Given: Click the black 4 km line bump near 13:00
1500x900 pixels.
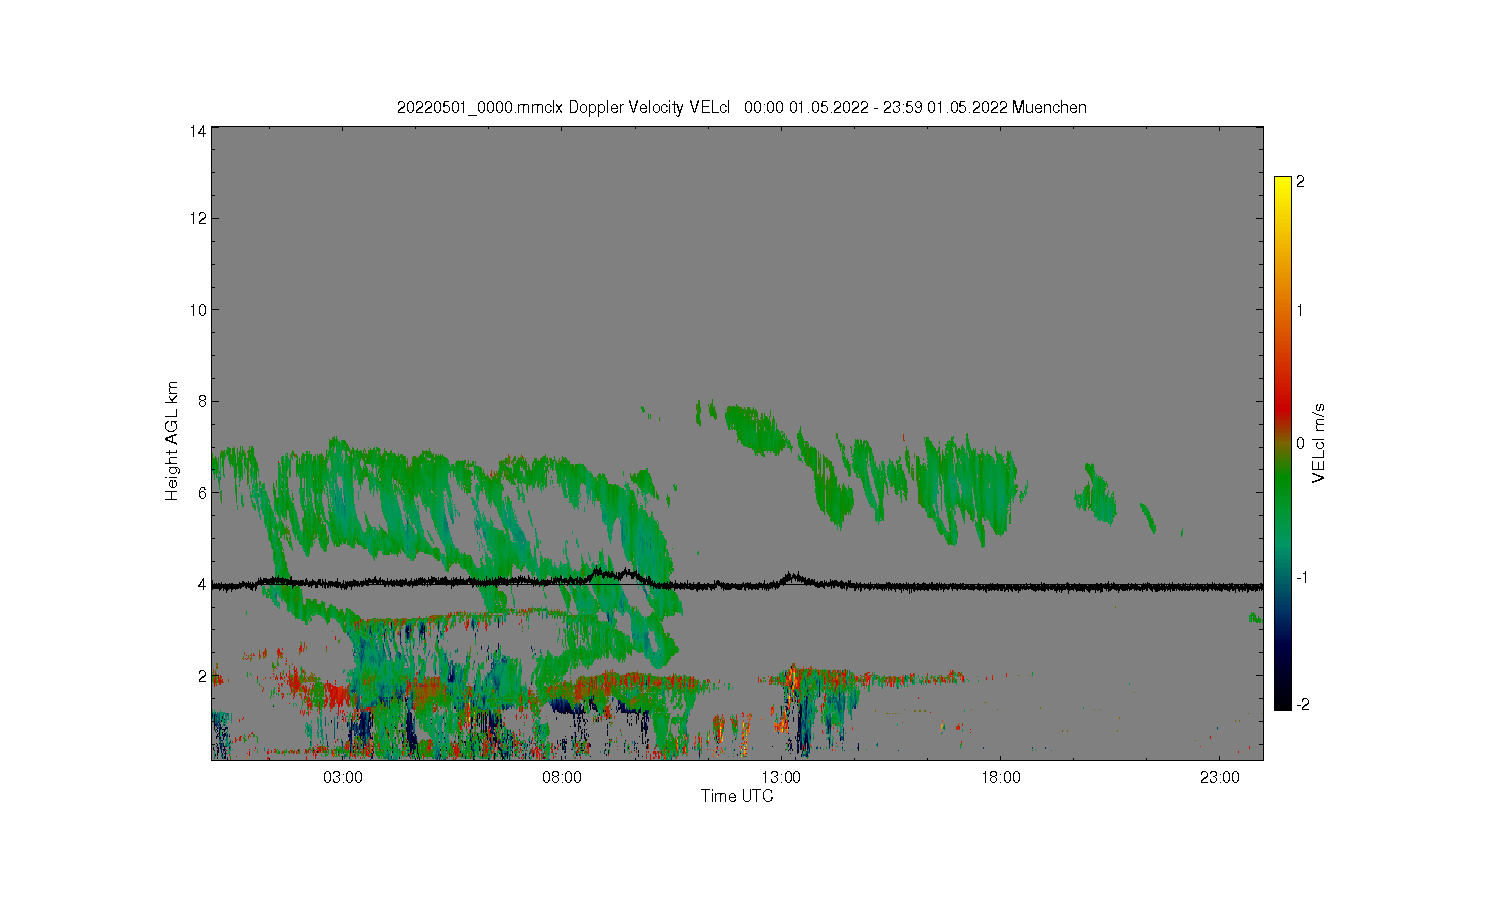Looking at the screenshot, I should point(793,578).
